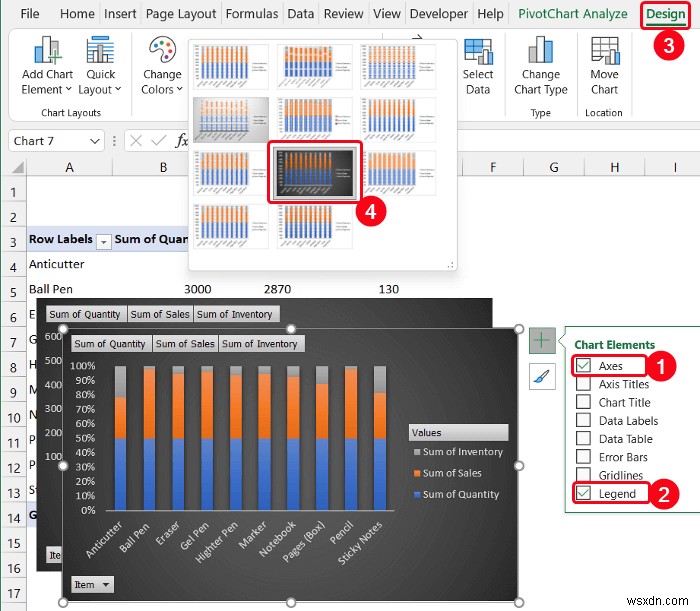
Task: Enable the Chart Title checkbox
Action: pyautogui.click(x=583, y=402)
